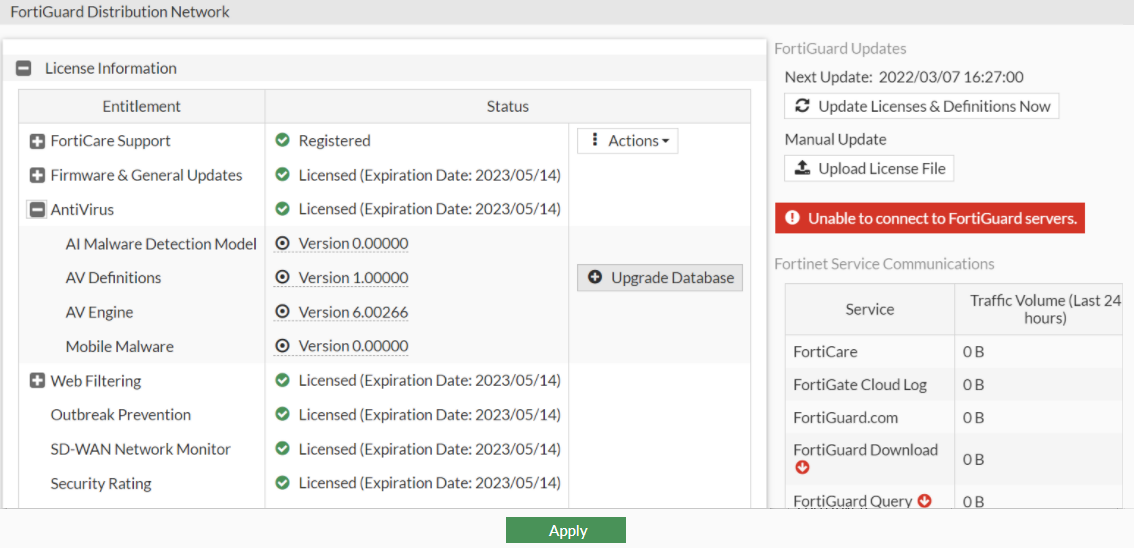
Task: Click AV Engine version 6.00266 icon
Action: pos(282,312)
